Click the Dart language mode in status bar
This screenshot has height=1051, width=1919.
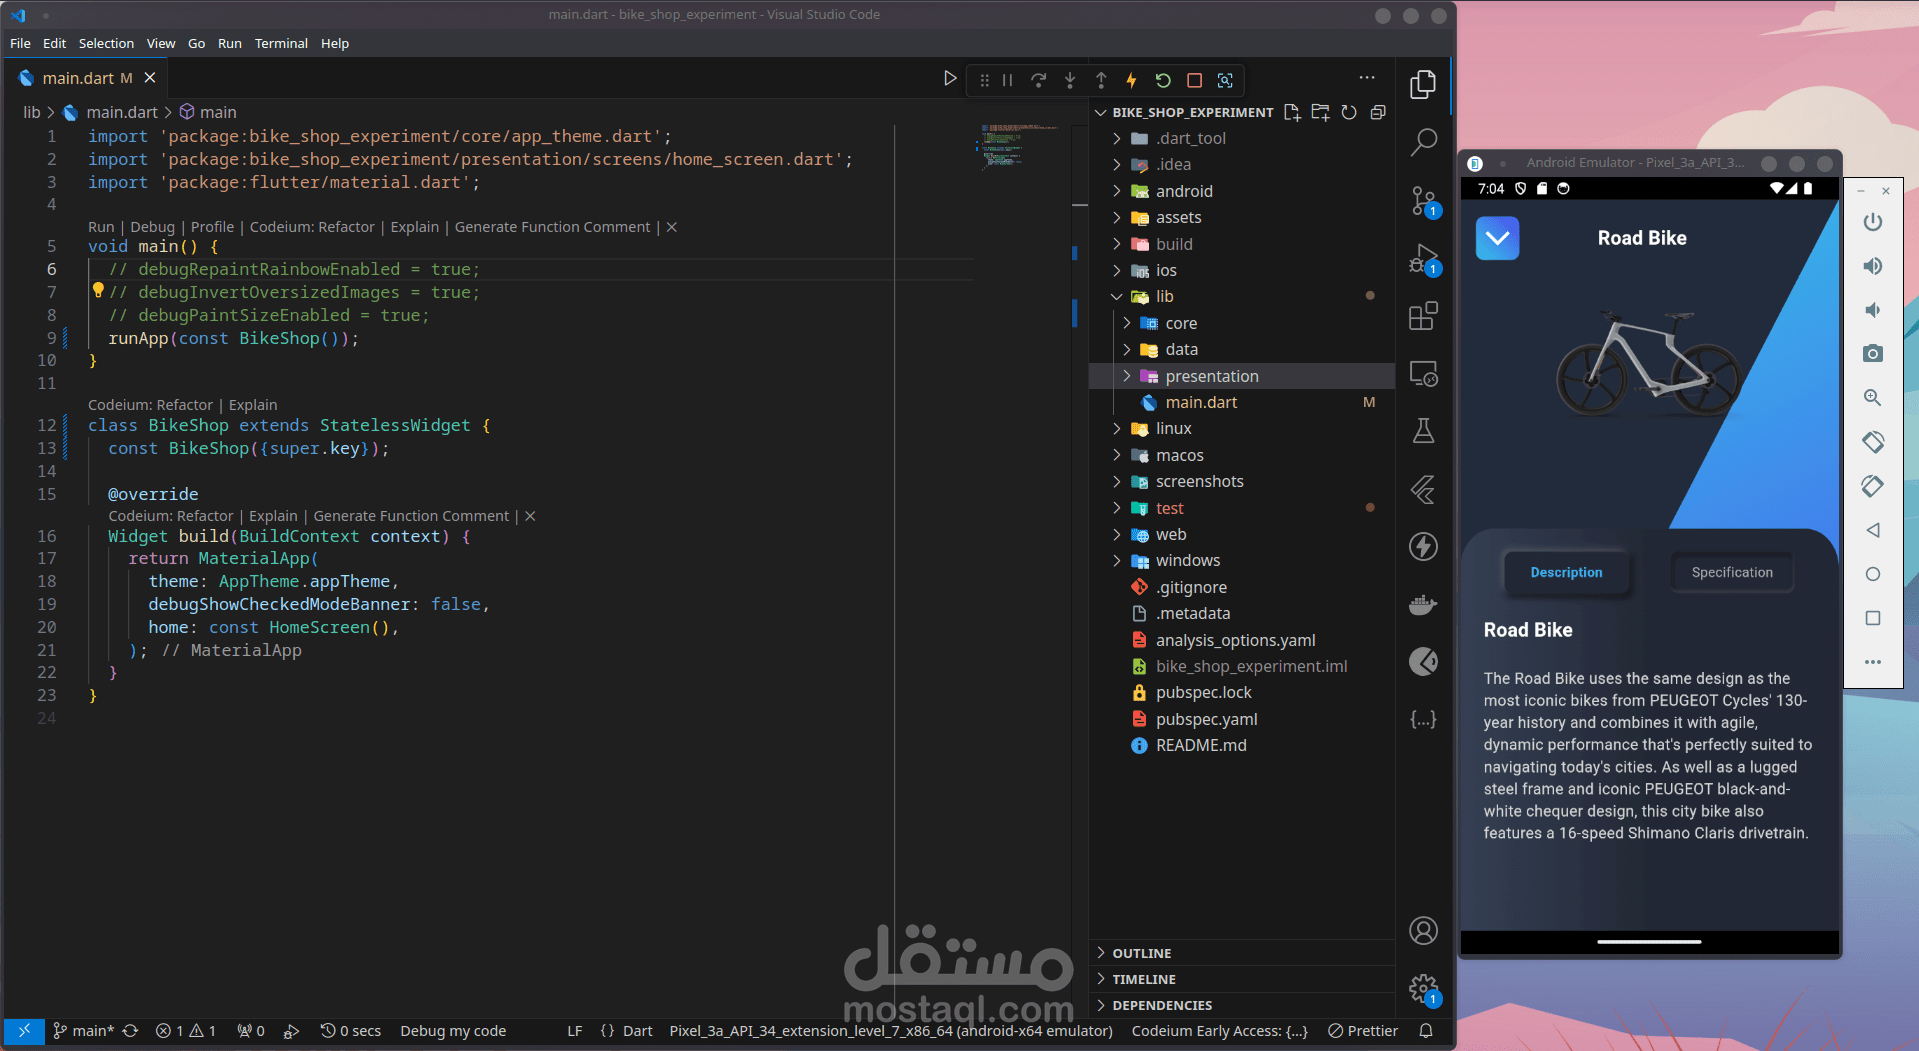(x=637, y=1031)
